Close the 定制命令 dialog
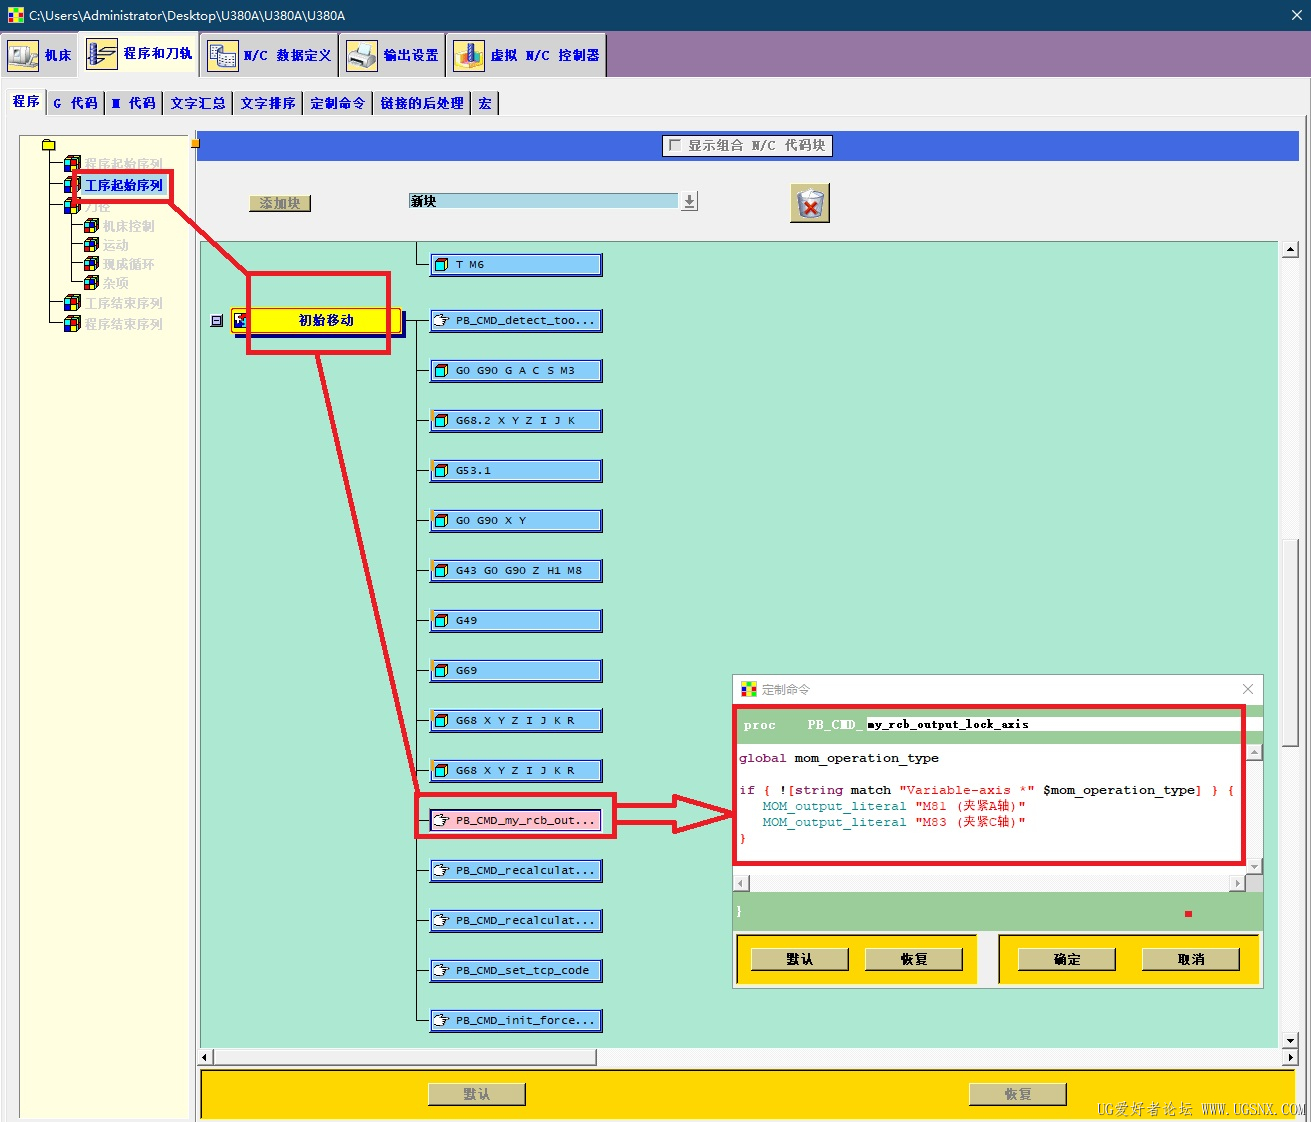1311x1122 pixels. point(1248,689)
